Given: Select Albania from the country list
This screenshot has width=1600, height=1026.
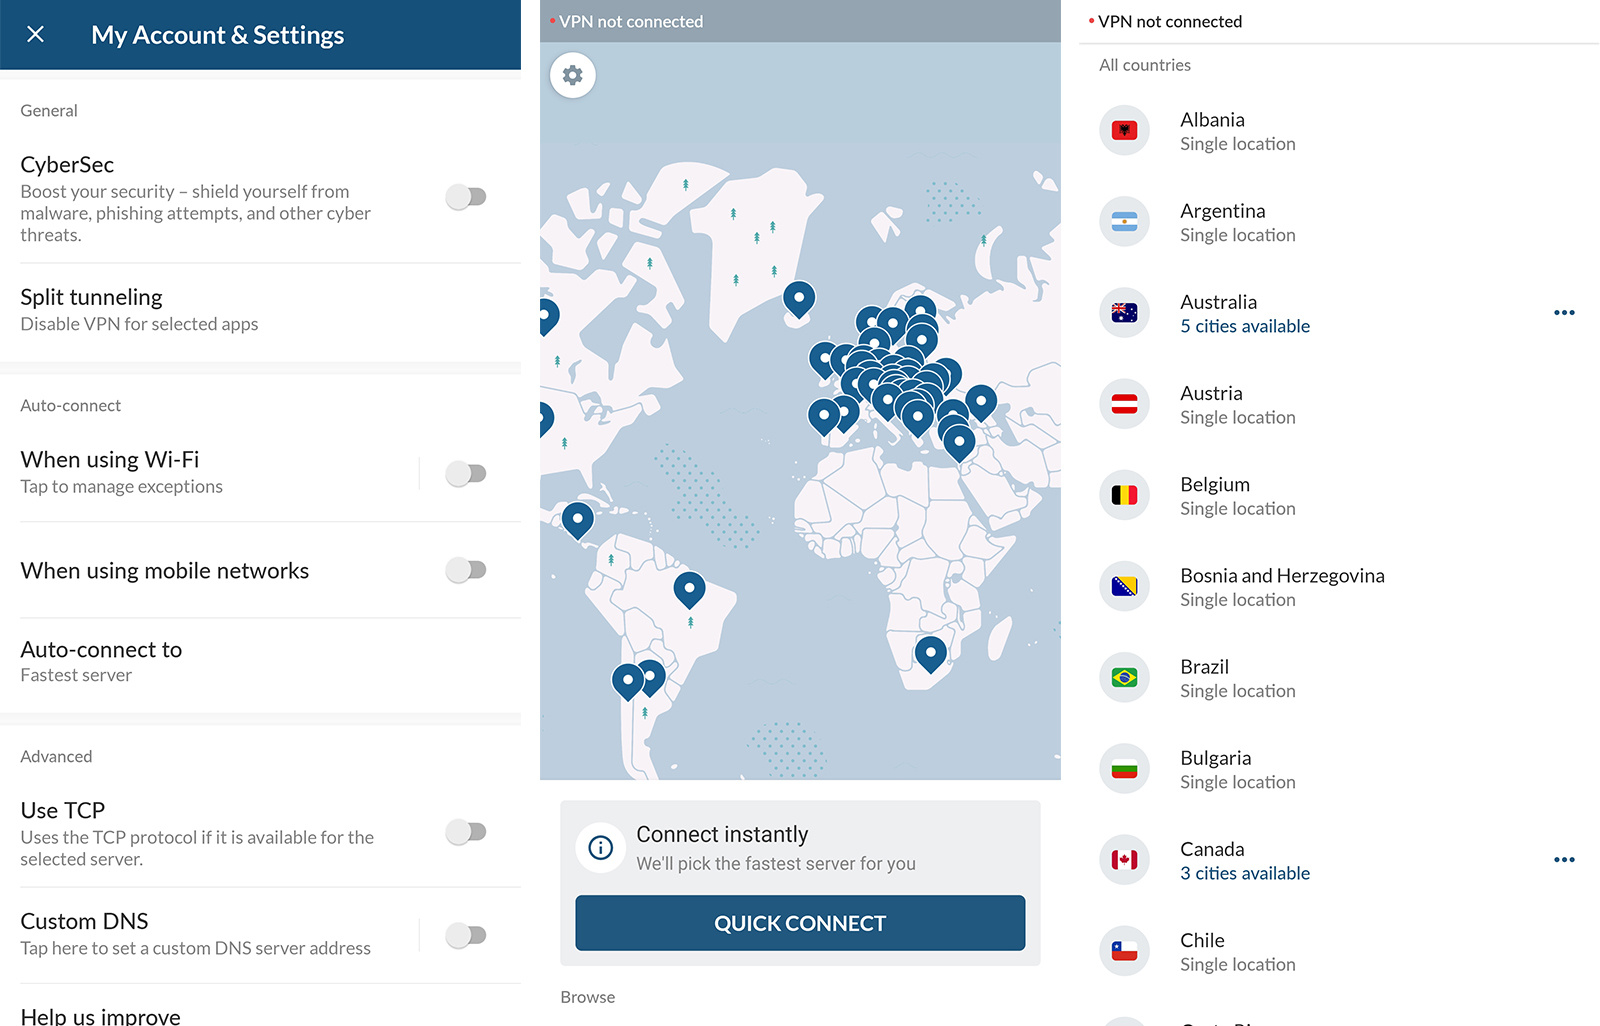Looking at the screenshot, I should click(x=1340, y=131).
